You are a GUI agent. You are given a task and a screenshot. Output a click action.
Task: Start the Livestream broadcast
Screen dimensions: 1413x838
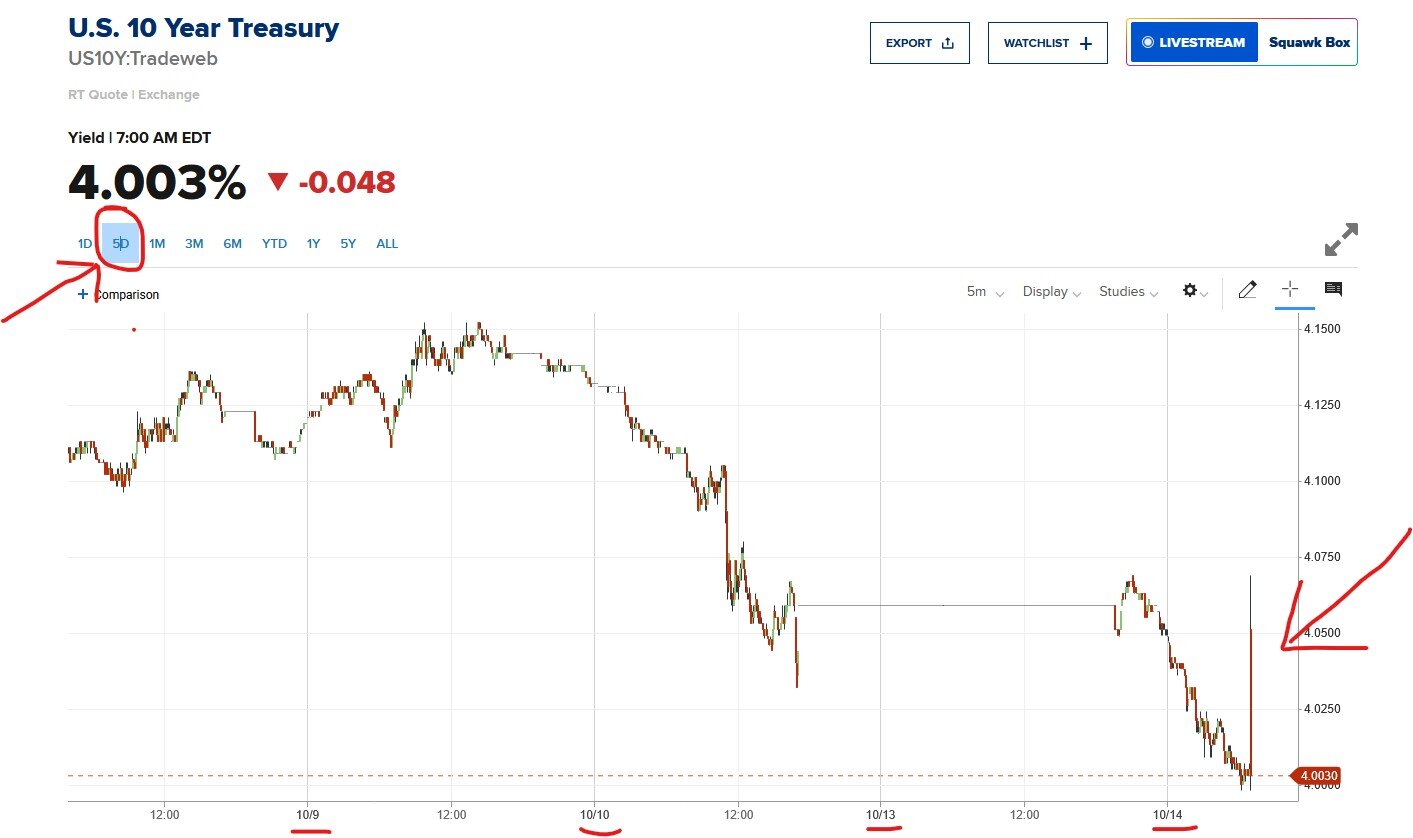tap(1193, 43)
